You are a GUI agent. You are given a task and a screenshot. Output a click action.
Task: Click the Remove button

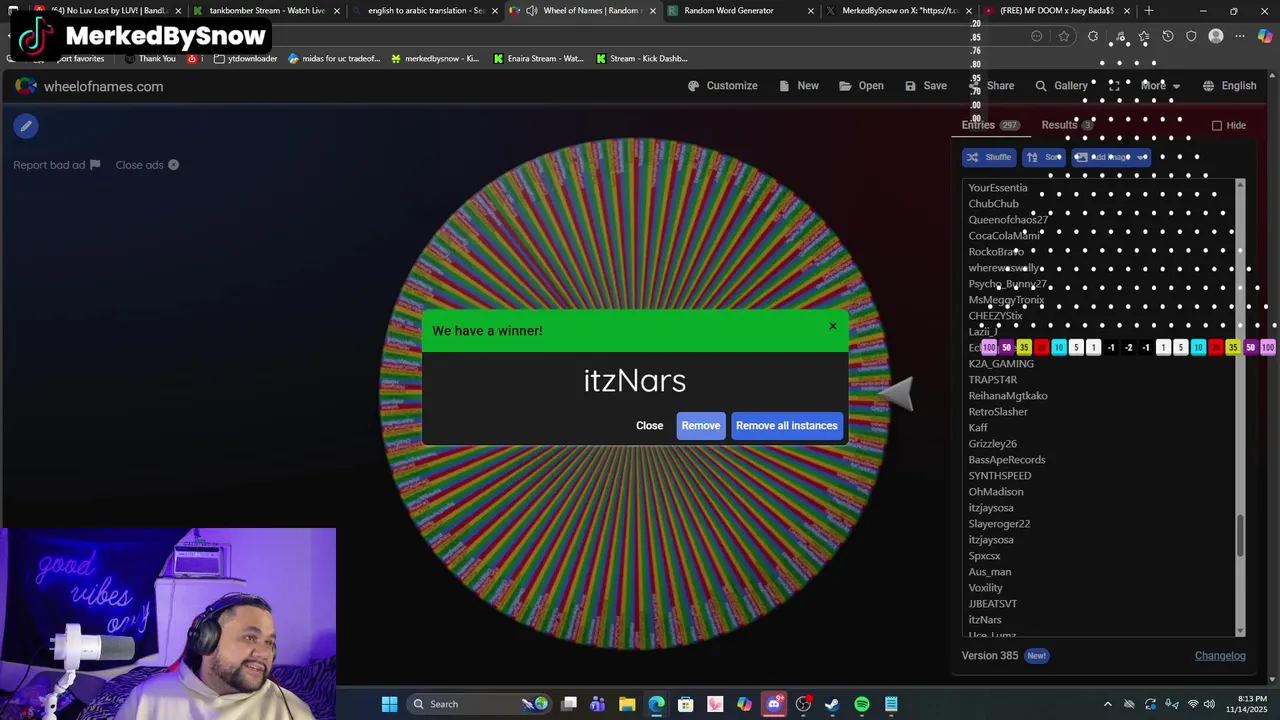(x=700, y=426)
